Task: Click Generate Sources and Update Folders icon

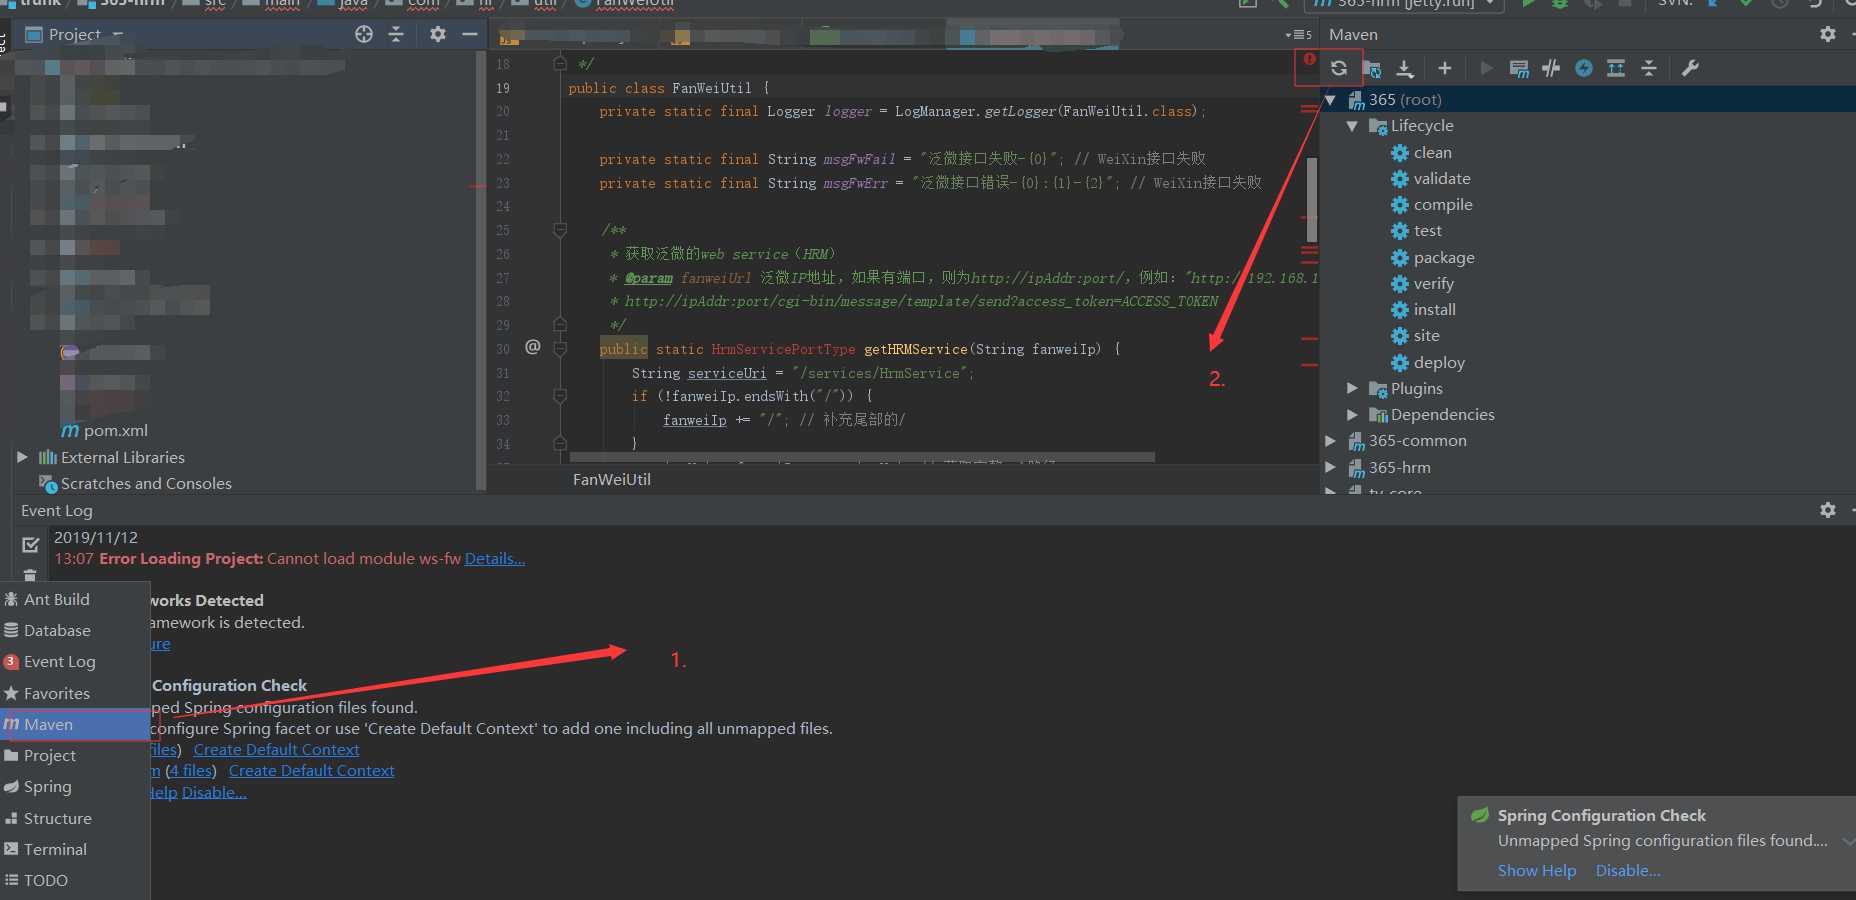Action: pos(1372,68)
